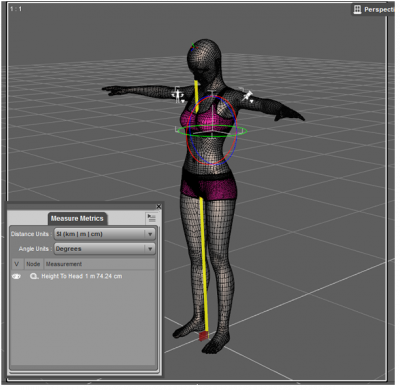Viewport: 400px width, 390px height.
Task: Click the red cube at measurement base
Action: [x=203, y=336]
